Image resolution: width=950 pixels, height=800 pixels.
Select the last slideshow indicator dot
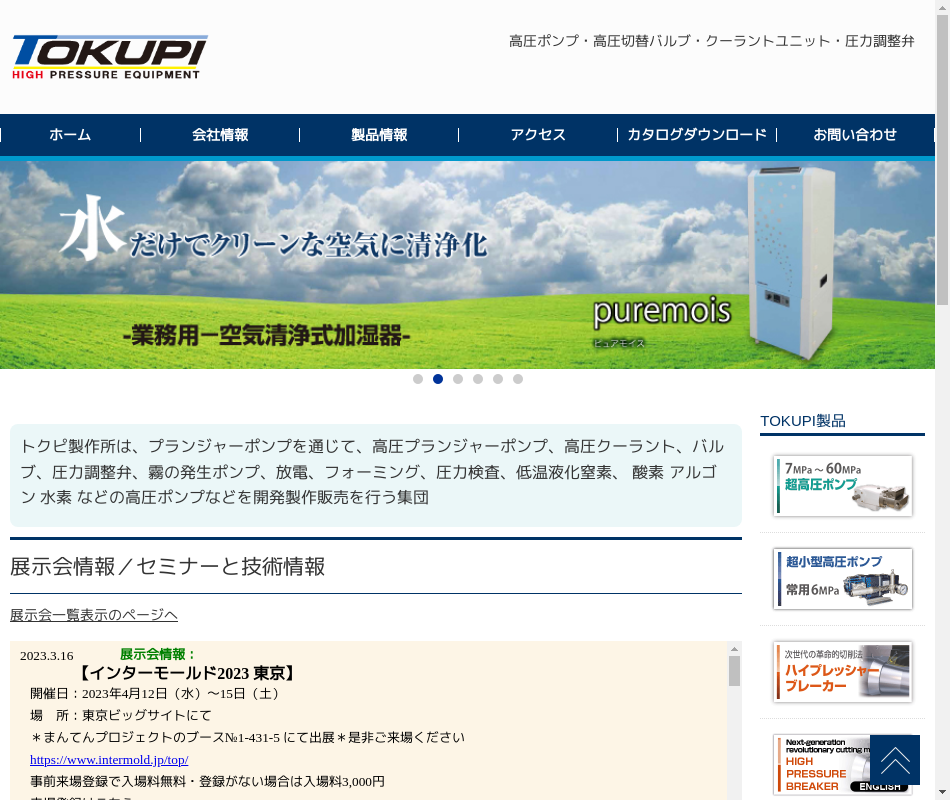click(x=518, y=379)
